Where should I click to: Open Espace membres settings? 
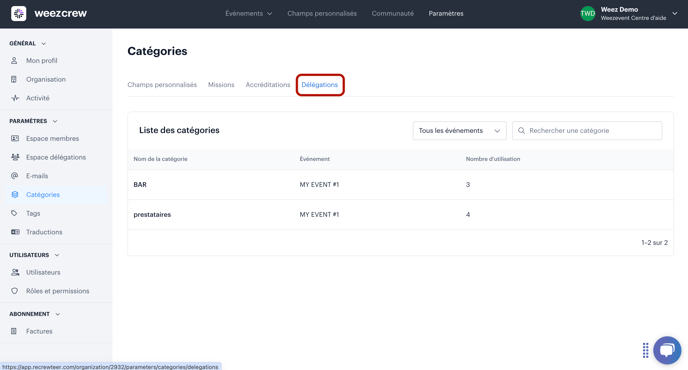coord(52,138)
